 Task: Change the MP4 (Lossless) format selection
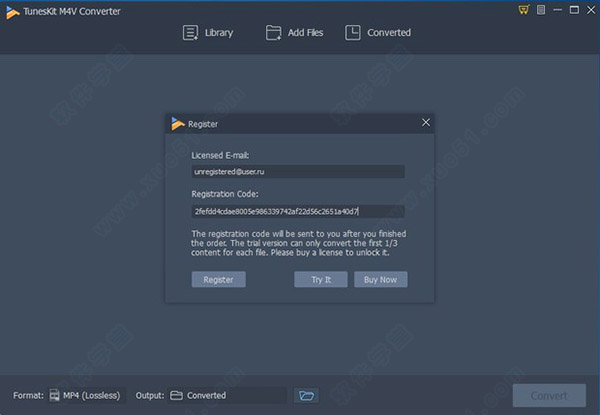coord(92,395)
